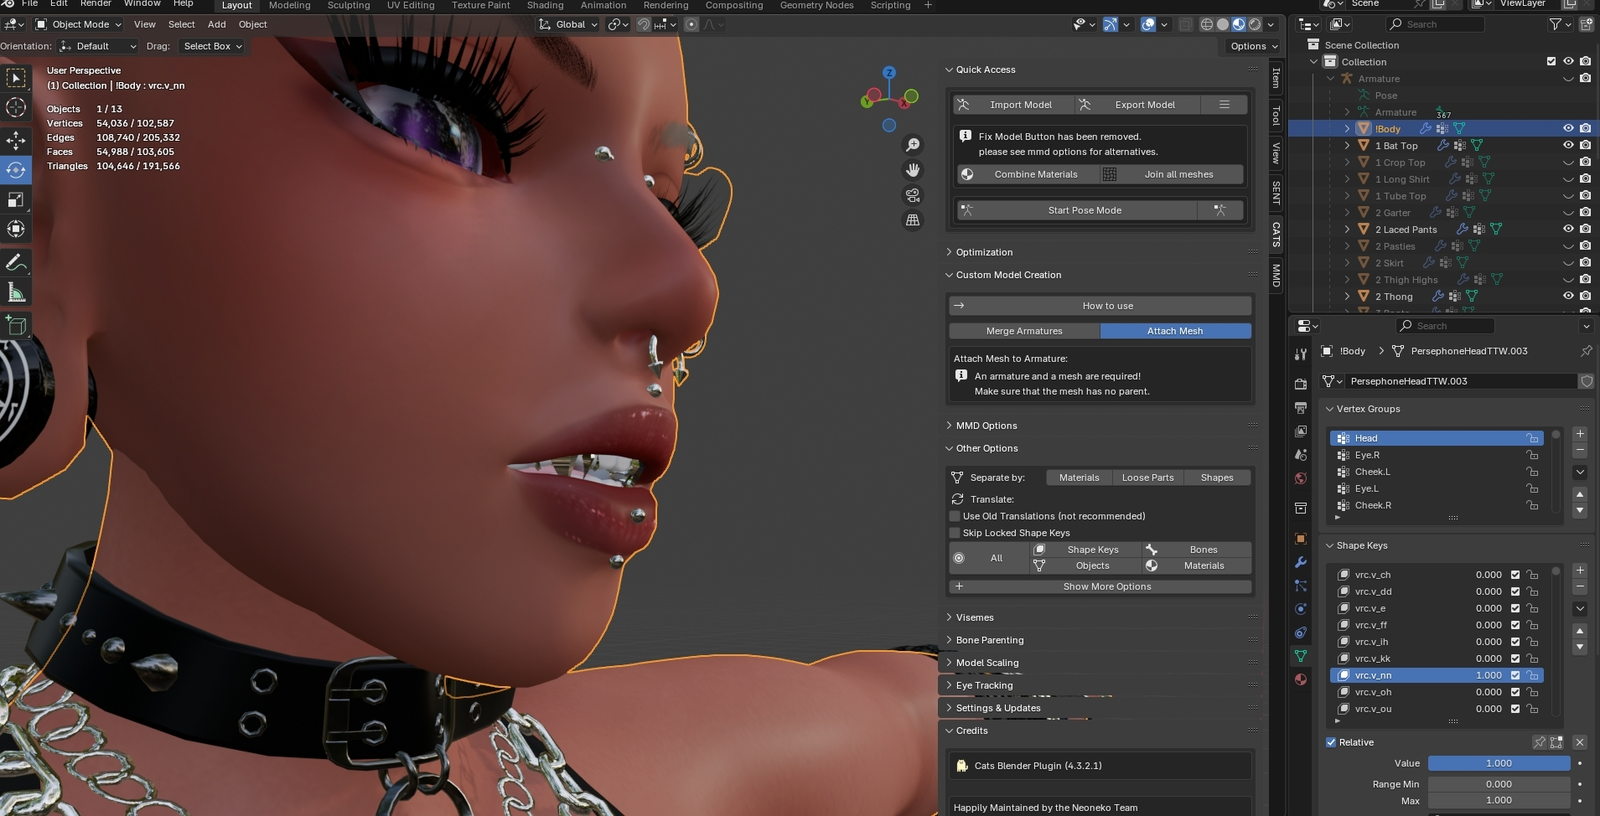Image resolution: width=1600 pixels, height=816 pixels.
Task: Switch to perspective/orthographic grid icon
Action: pyautogui.click(x=912, y=220)
